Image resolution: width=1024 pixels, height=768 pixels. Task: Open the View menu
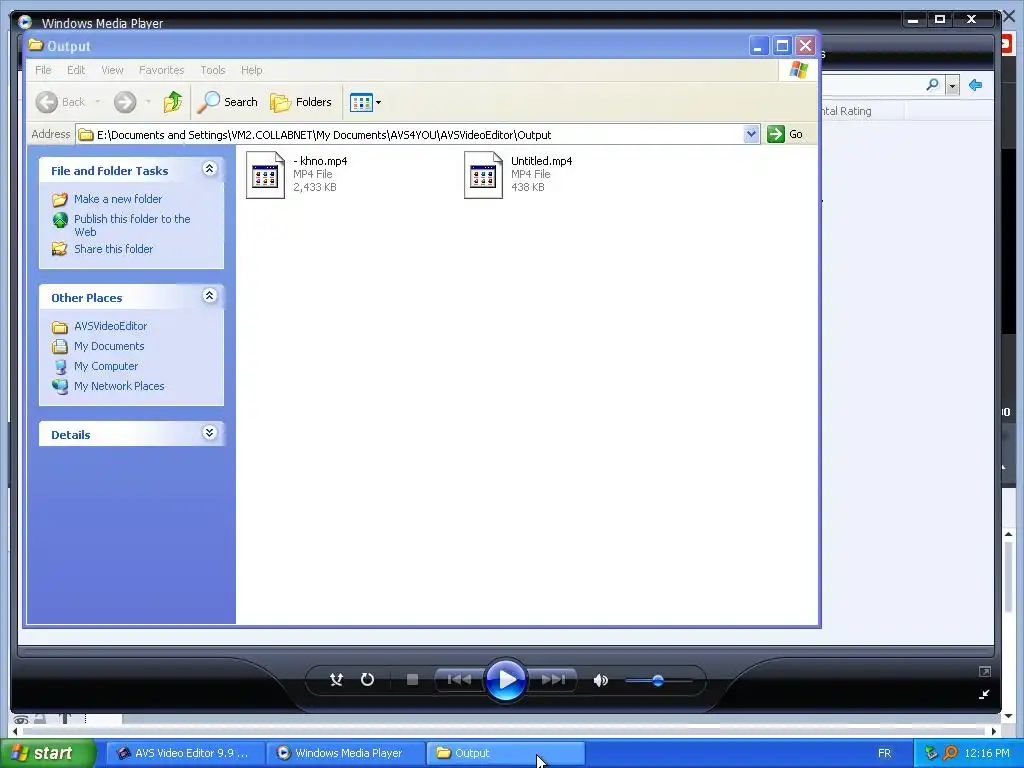[112, 70]
